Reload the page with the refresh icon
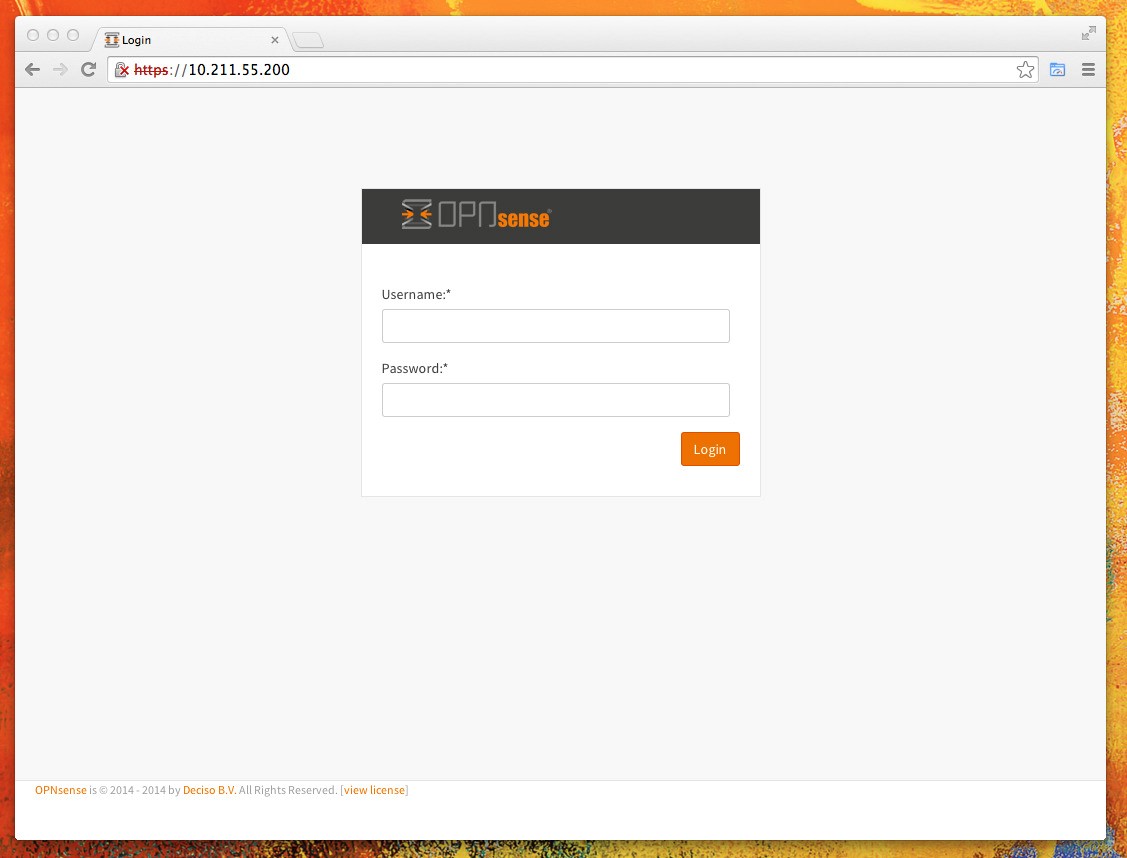This screenshot has width=1127, height=858. click(x=88, y=70)
